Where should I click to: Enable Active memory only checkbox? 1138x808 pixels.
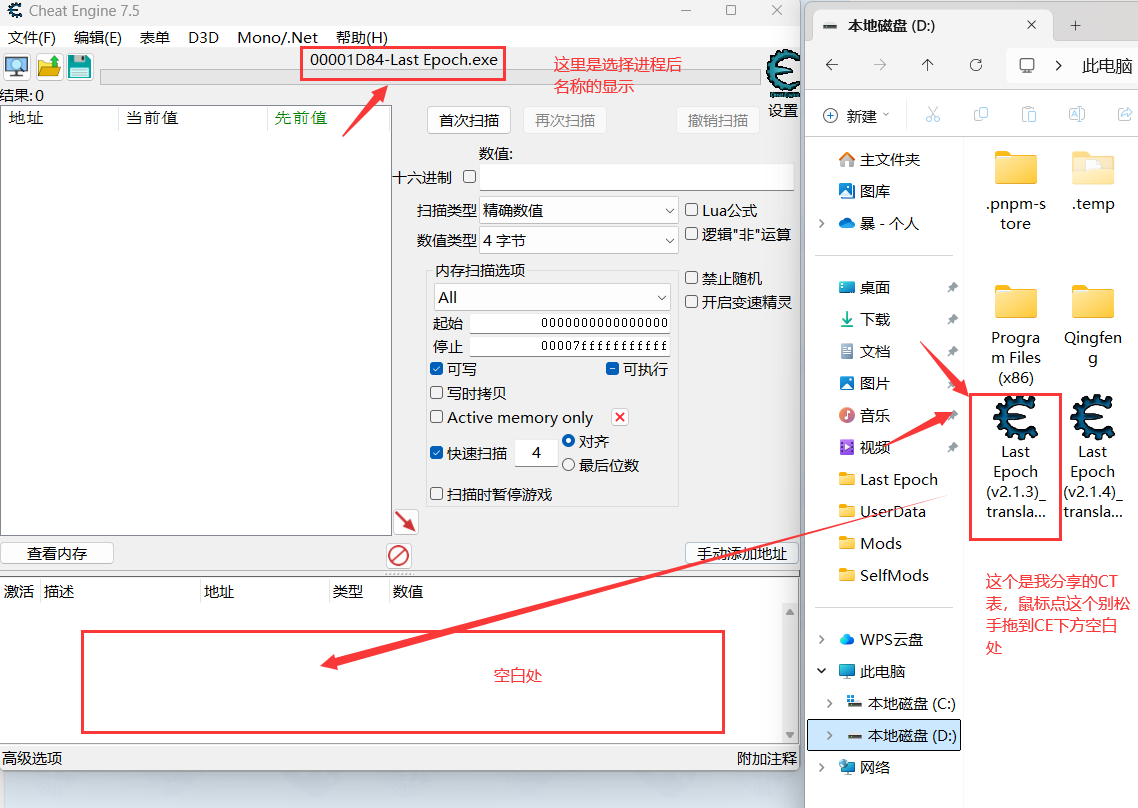[436, 417]
